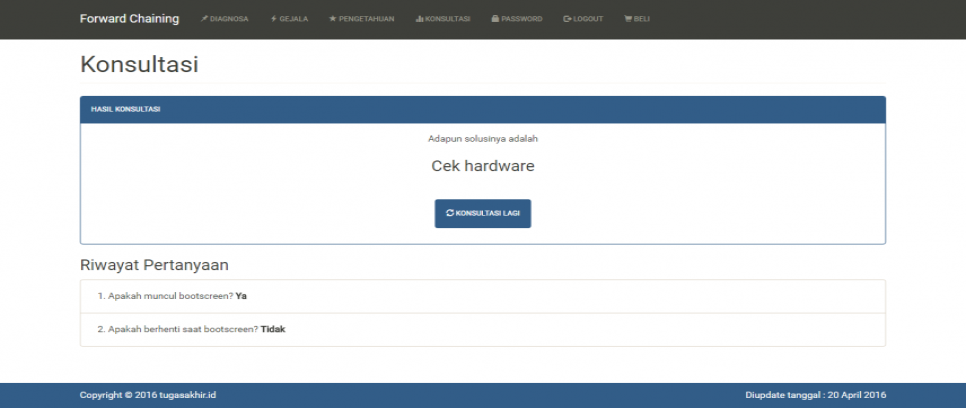Select row 'Apakah muncul bootscreen? Ya'

pos(483,296)
